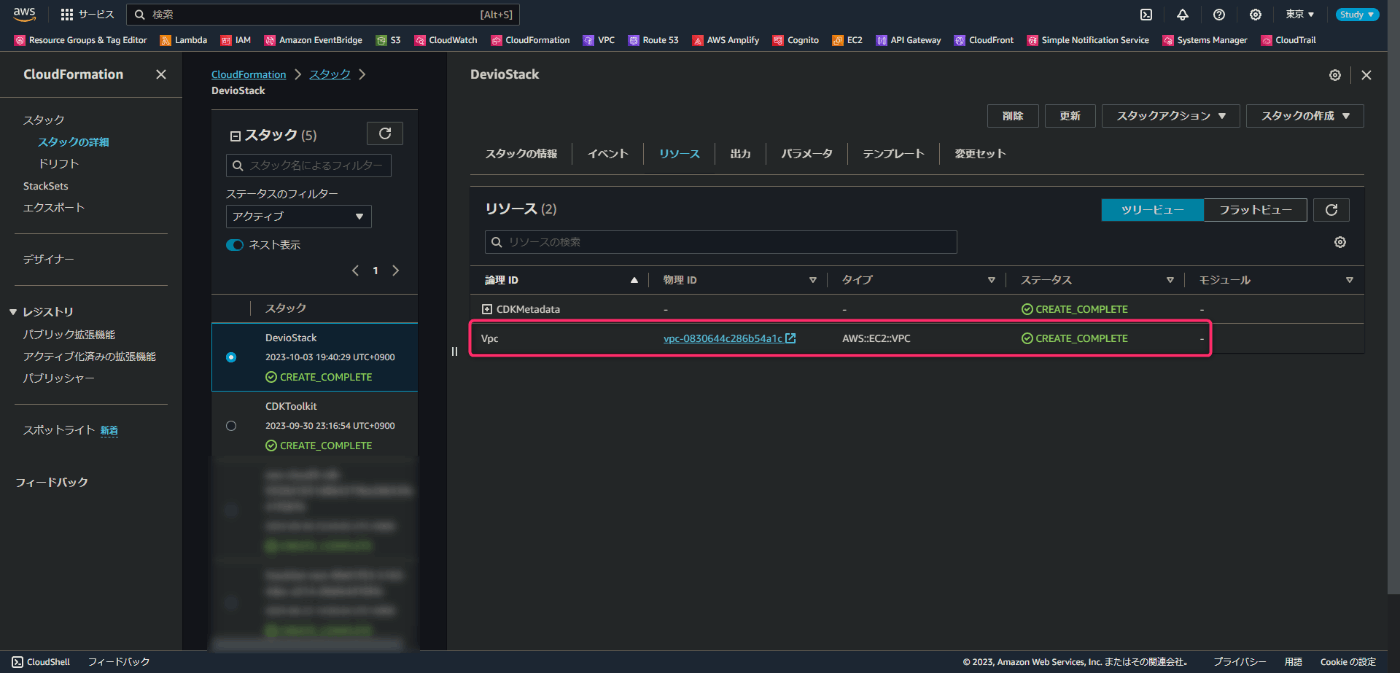Image resolution: width=1400 pixels, height=673 pixels.
Task: Open stack detail panel settings gear
Action: (x=1335, y=75)
